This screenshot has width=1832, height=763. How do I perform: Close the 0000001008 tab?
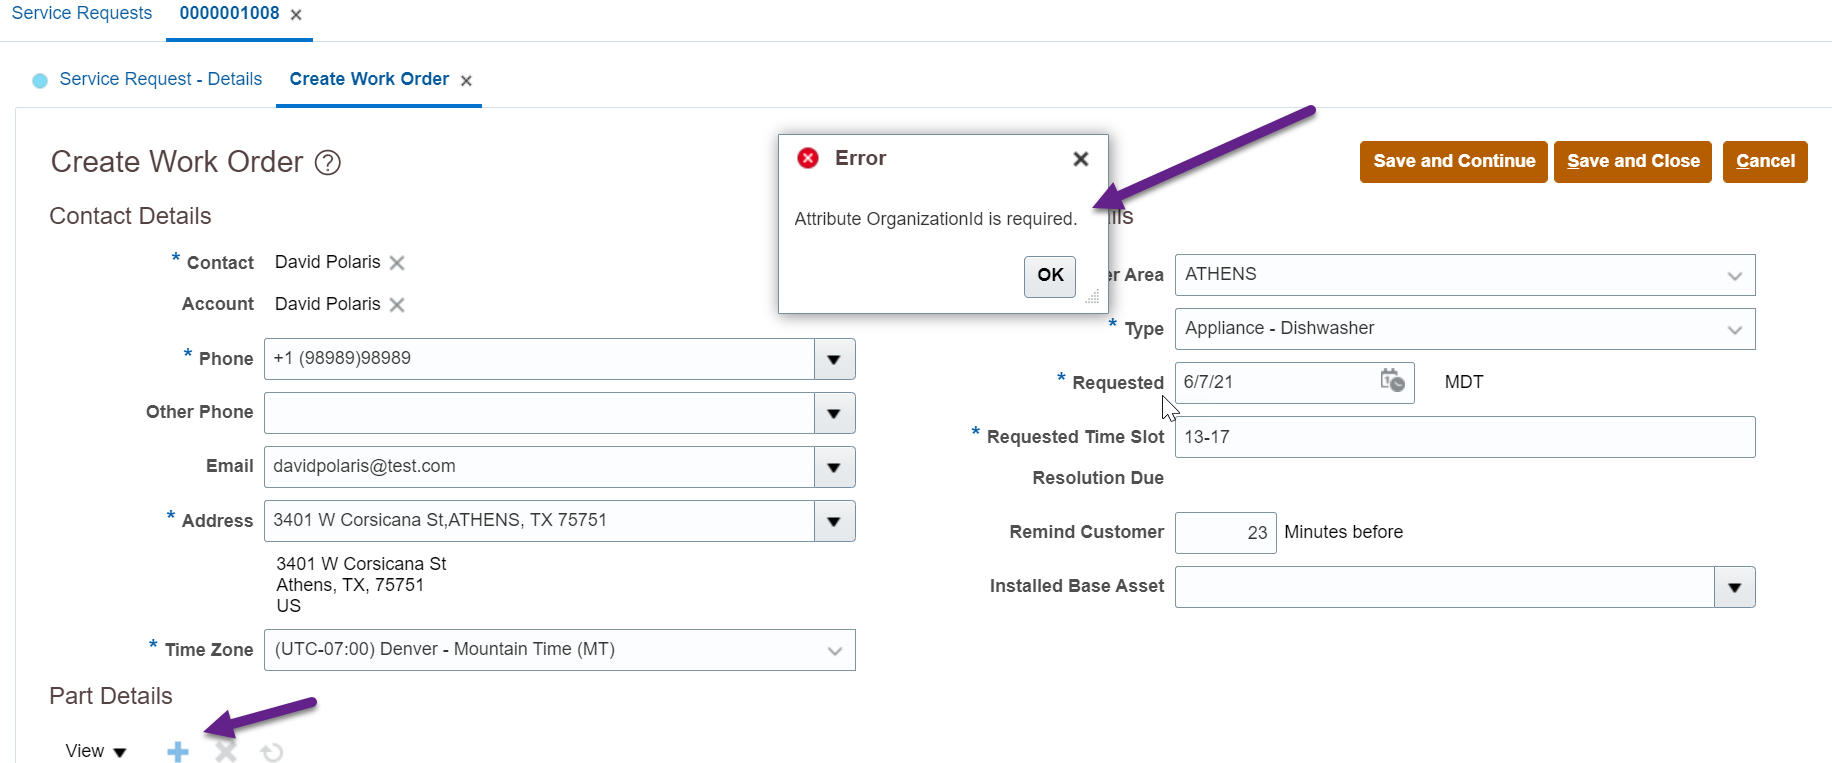tap(296, 15)
